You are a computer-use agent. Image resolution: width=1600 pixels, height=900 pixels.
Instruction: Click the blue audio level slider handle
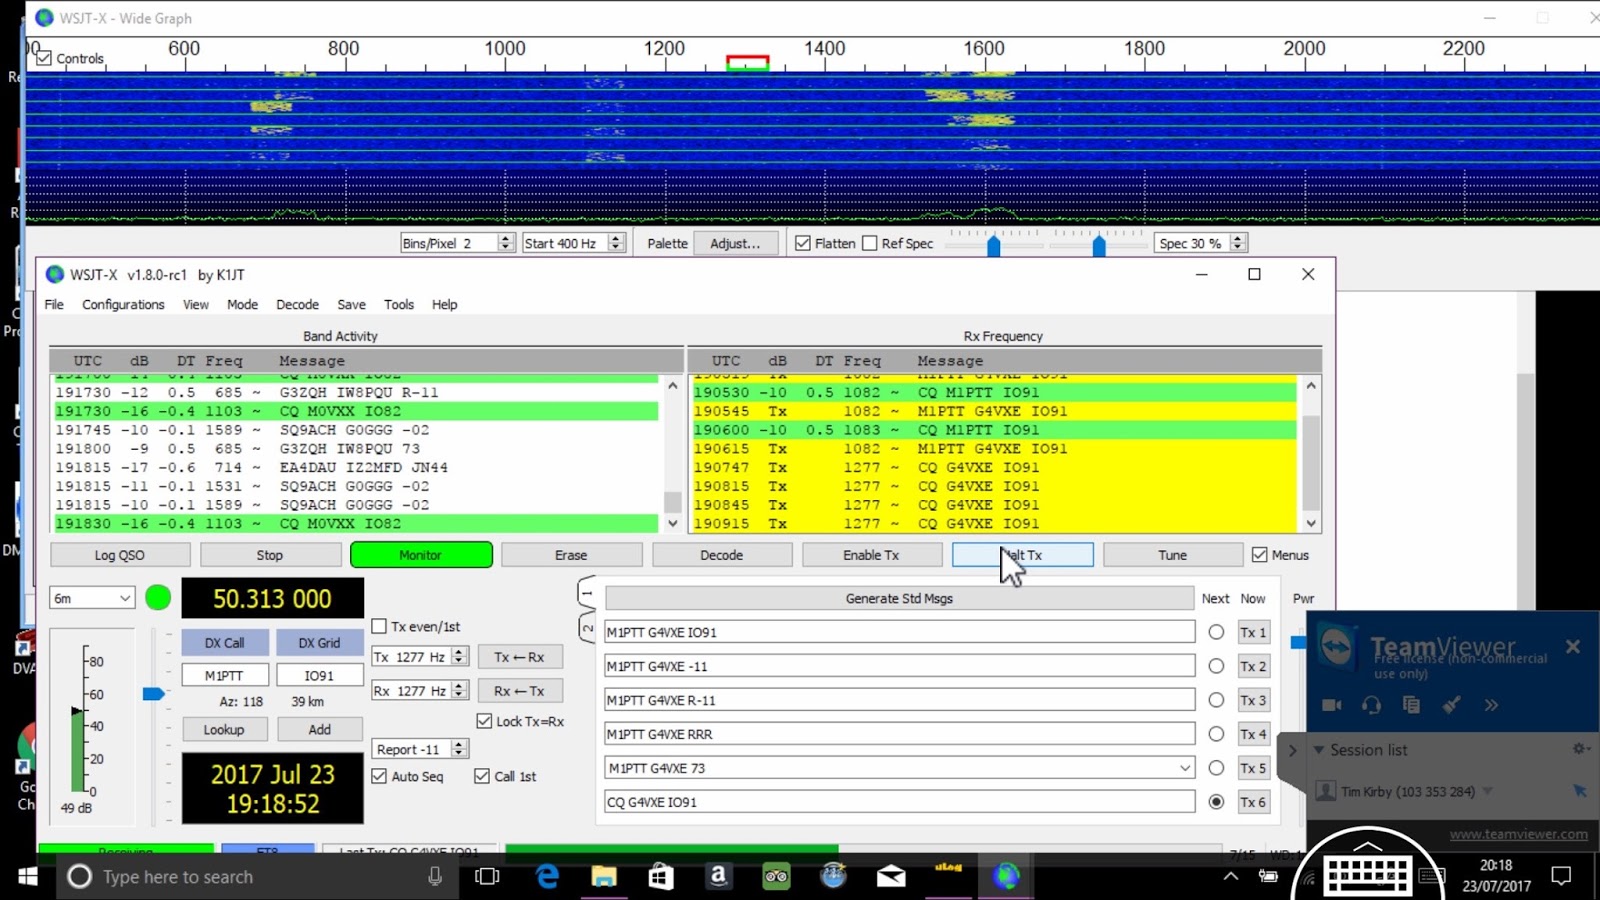point(154,694)
